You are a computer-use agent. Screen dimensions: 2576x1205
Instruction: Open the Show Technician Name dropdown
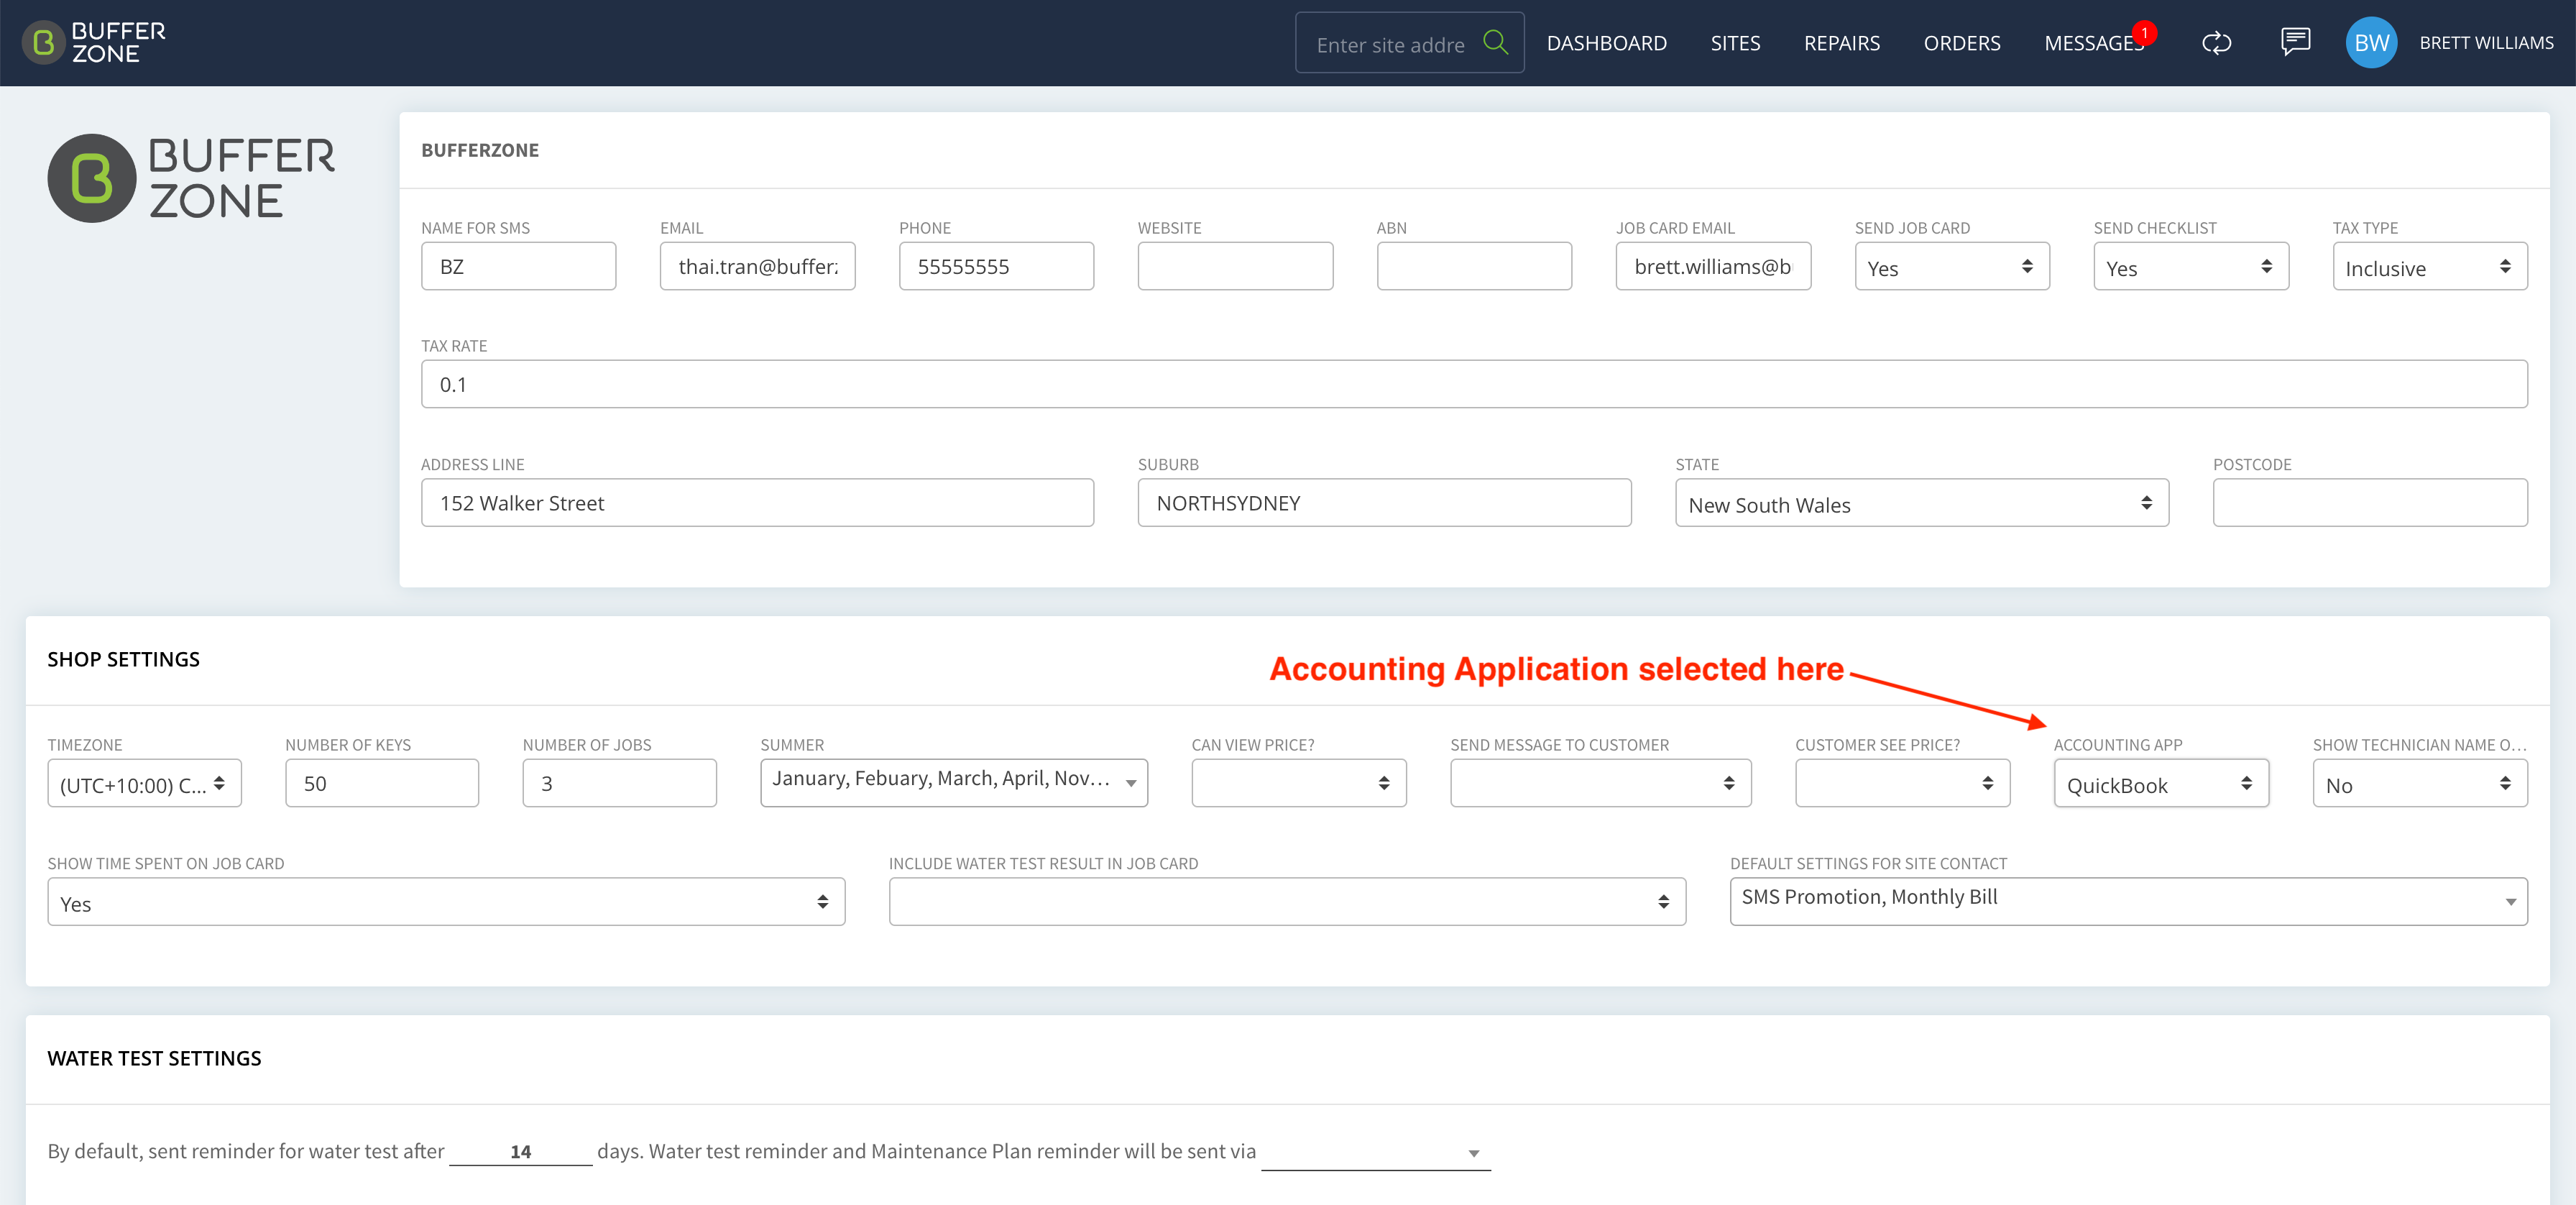click(2420, 783)
